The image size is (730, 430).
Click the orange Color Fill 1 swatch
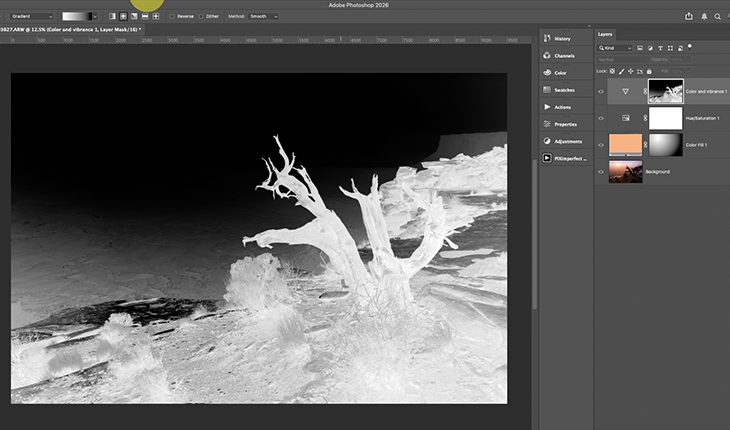625,145
